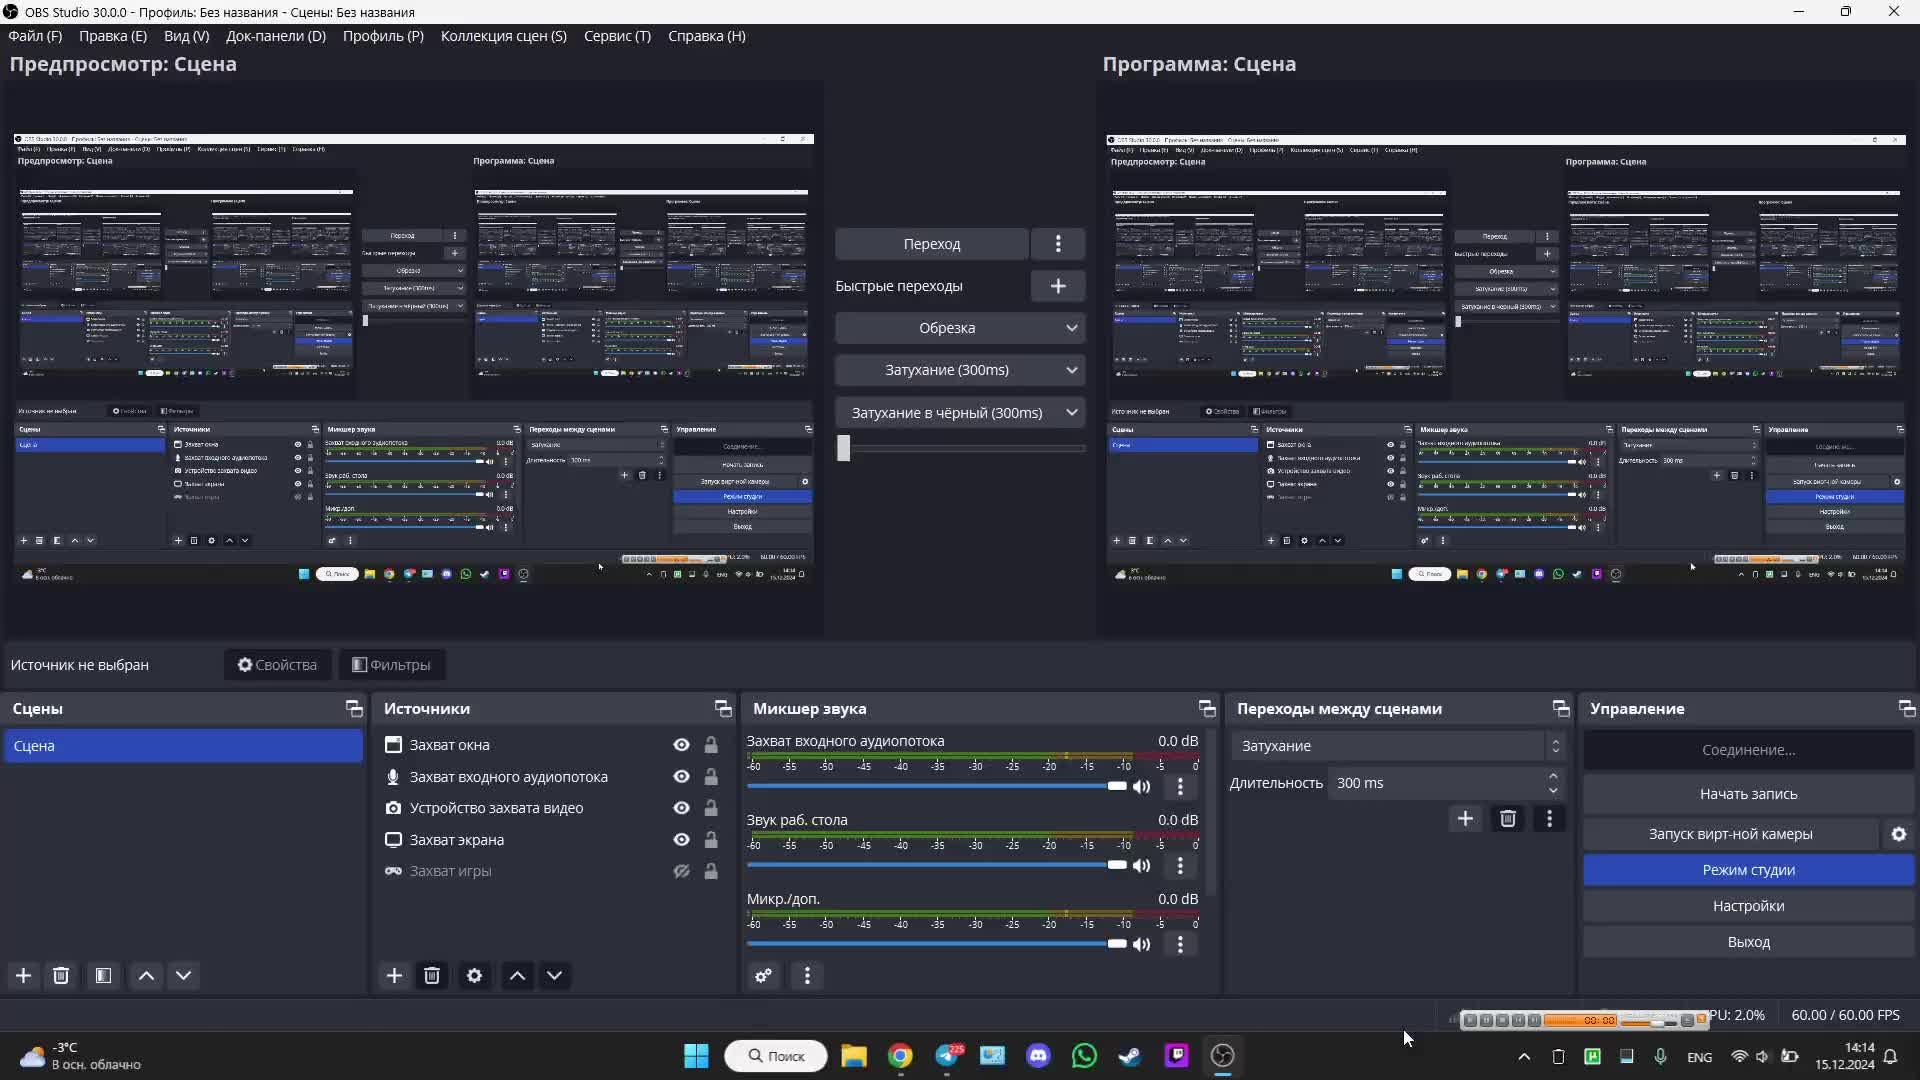Open options for Звук раб. стола channel
Image resolution: width=1920 pixels, height=1080 pixels.
[1180, 866]
